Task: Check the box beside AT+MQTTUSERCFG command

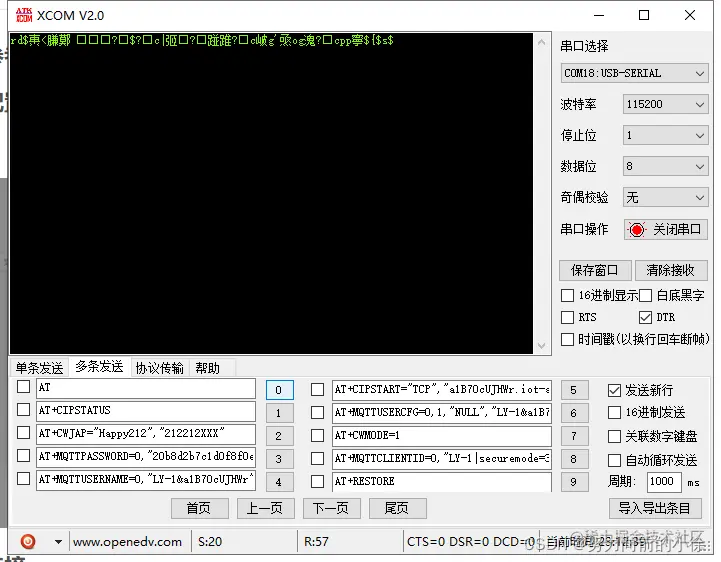Action: [x=317, y=412]
